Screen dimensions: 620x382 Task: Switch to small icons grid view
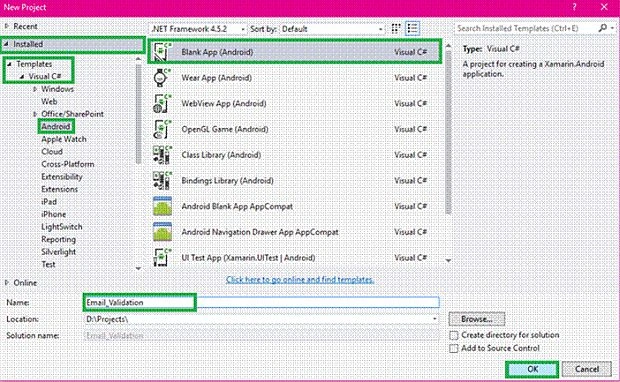(x=396, y=28)
